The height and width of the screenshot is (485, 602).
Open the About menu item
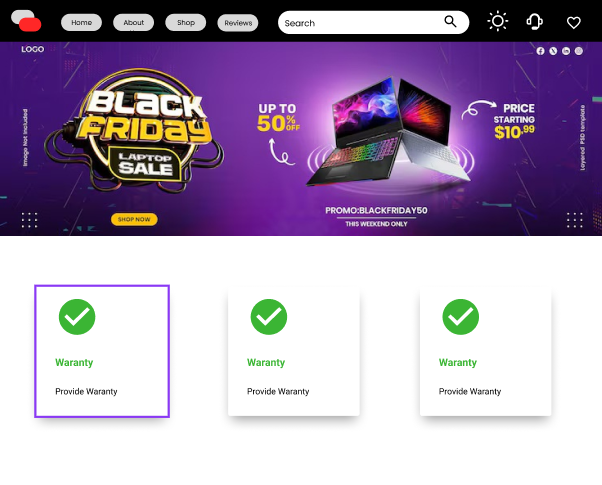pos(133,22)
